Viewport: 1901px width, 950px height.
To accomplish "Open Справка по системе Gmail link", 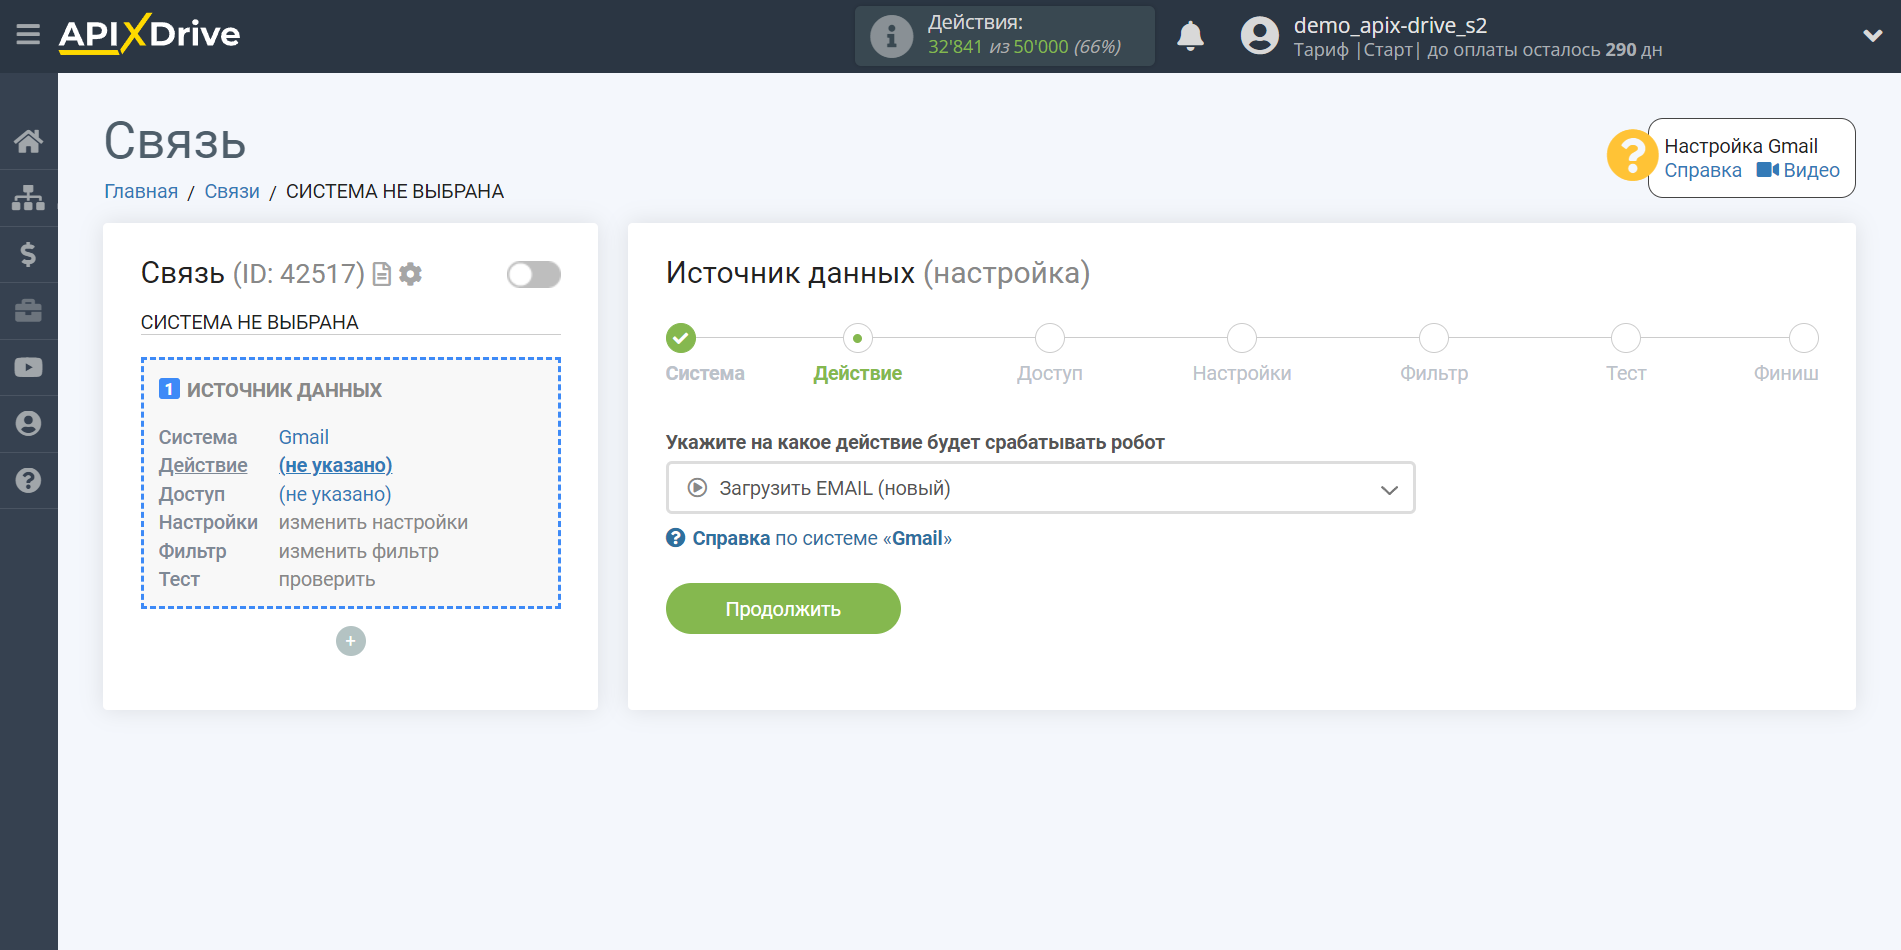I will coord(809,538).
